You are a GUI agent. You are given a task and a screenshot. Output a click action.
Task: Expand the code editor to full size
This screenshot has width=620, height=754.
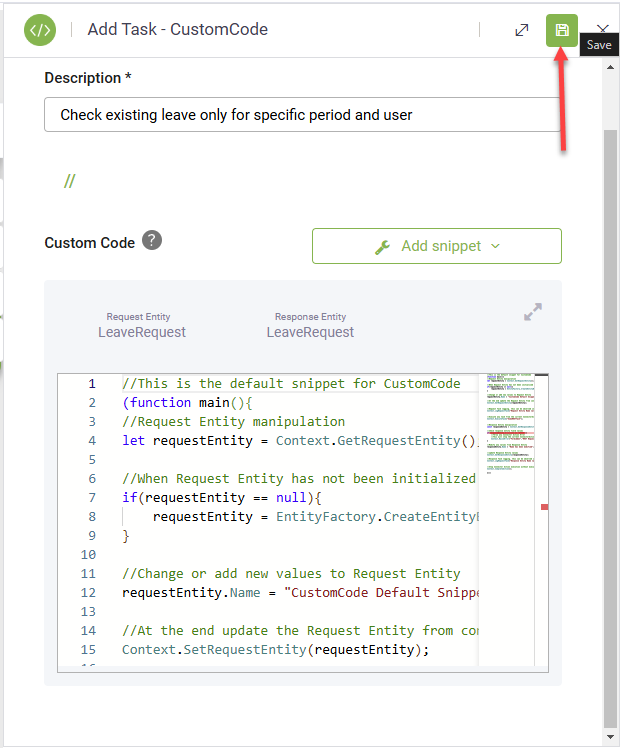[x=533, y=312]
